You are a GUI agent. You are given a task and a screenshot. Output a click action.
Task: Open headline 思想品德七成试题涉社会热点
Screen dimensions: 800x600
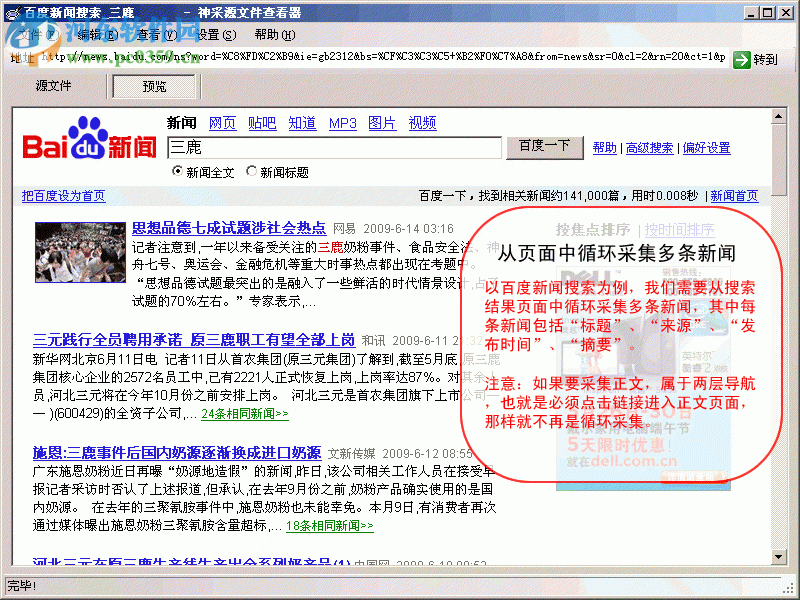coord(229,228)
